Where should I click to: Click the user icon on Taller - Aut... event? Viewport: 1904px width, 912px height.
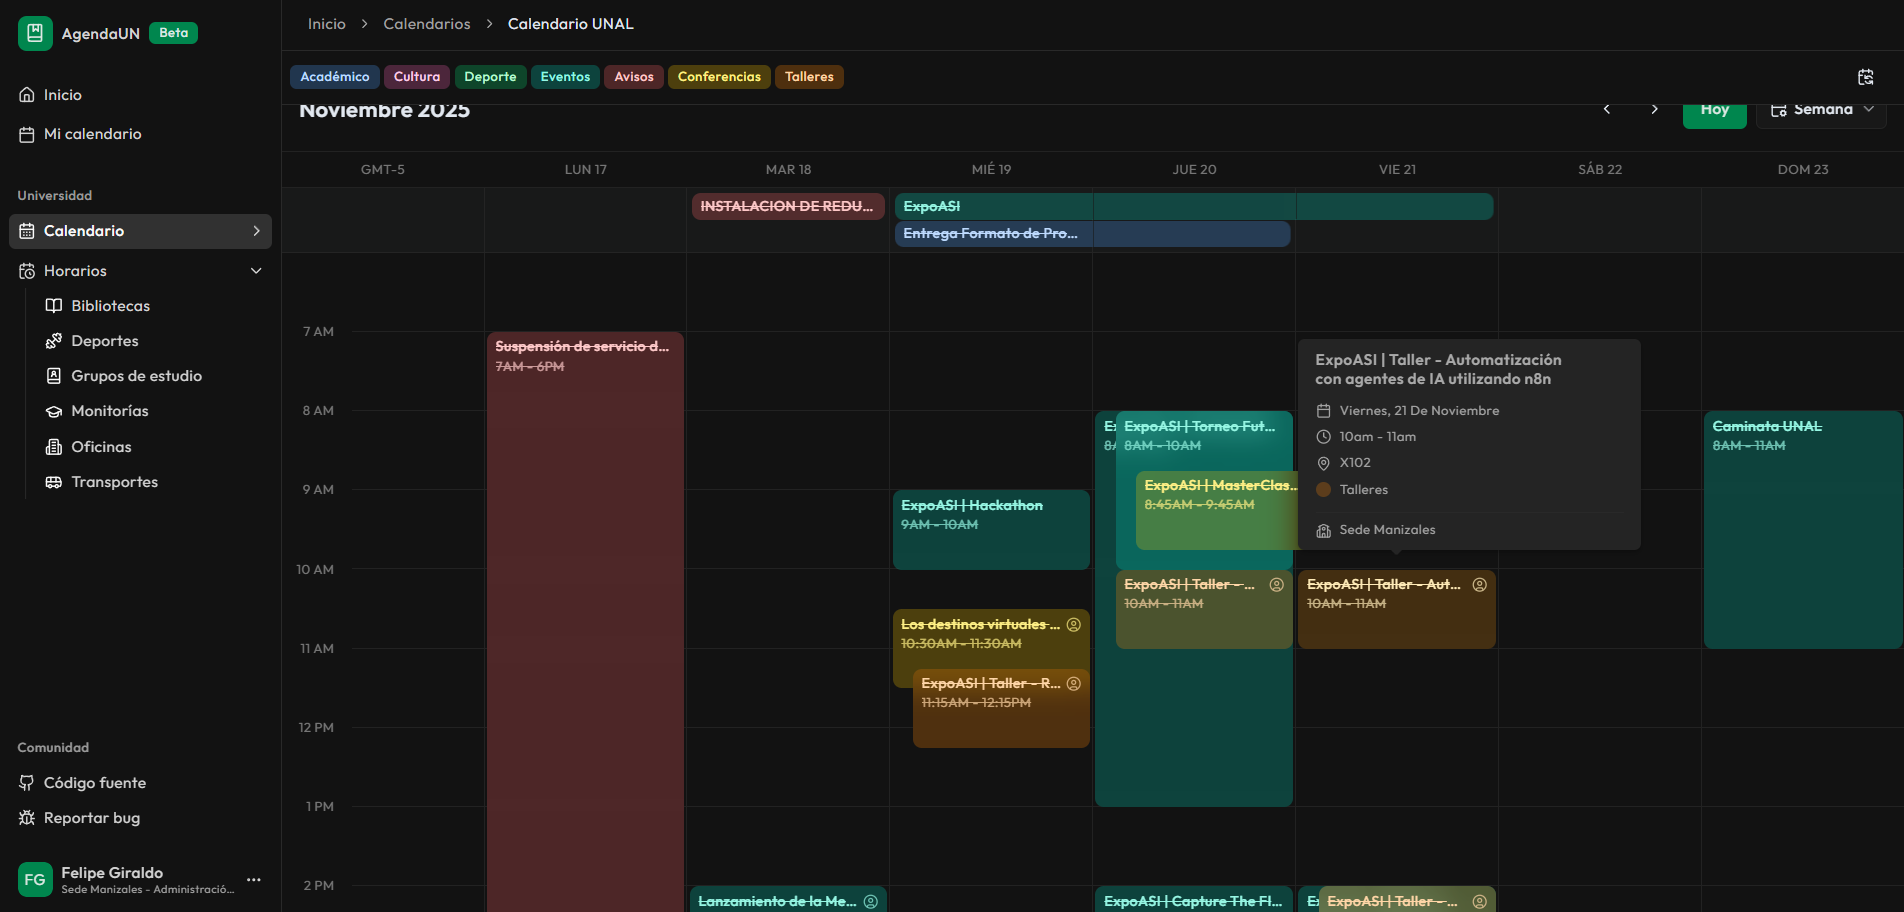pos(1480,585)
